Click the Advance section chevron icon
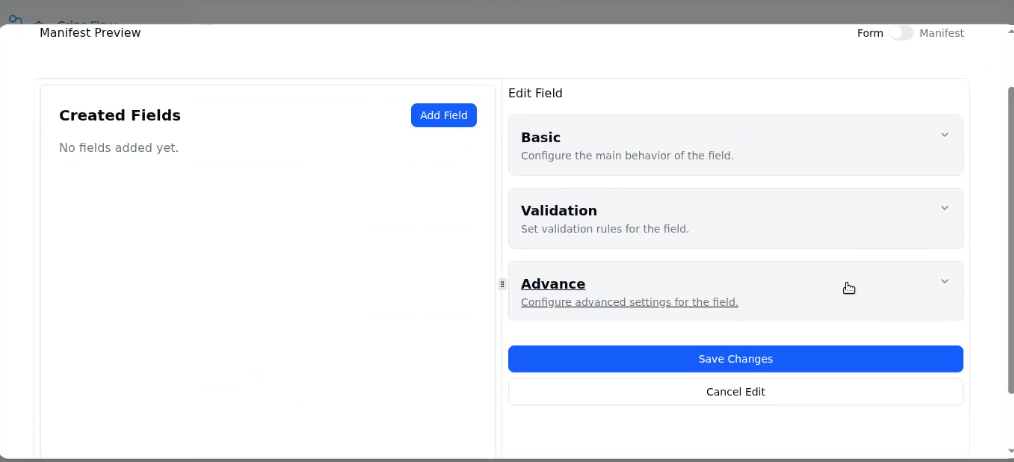This screenshot has height=462, width=1014. point(944,282)
